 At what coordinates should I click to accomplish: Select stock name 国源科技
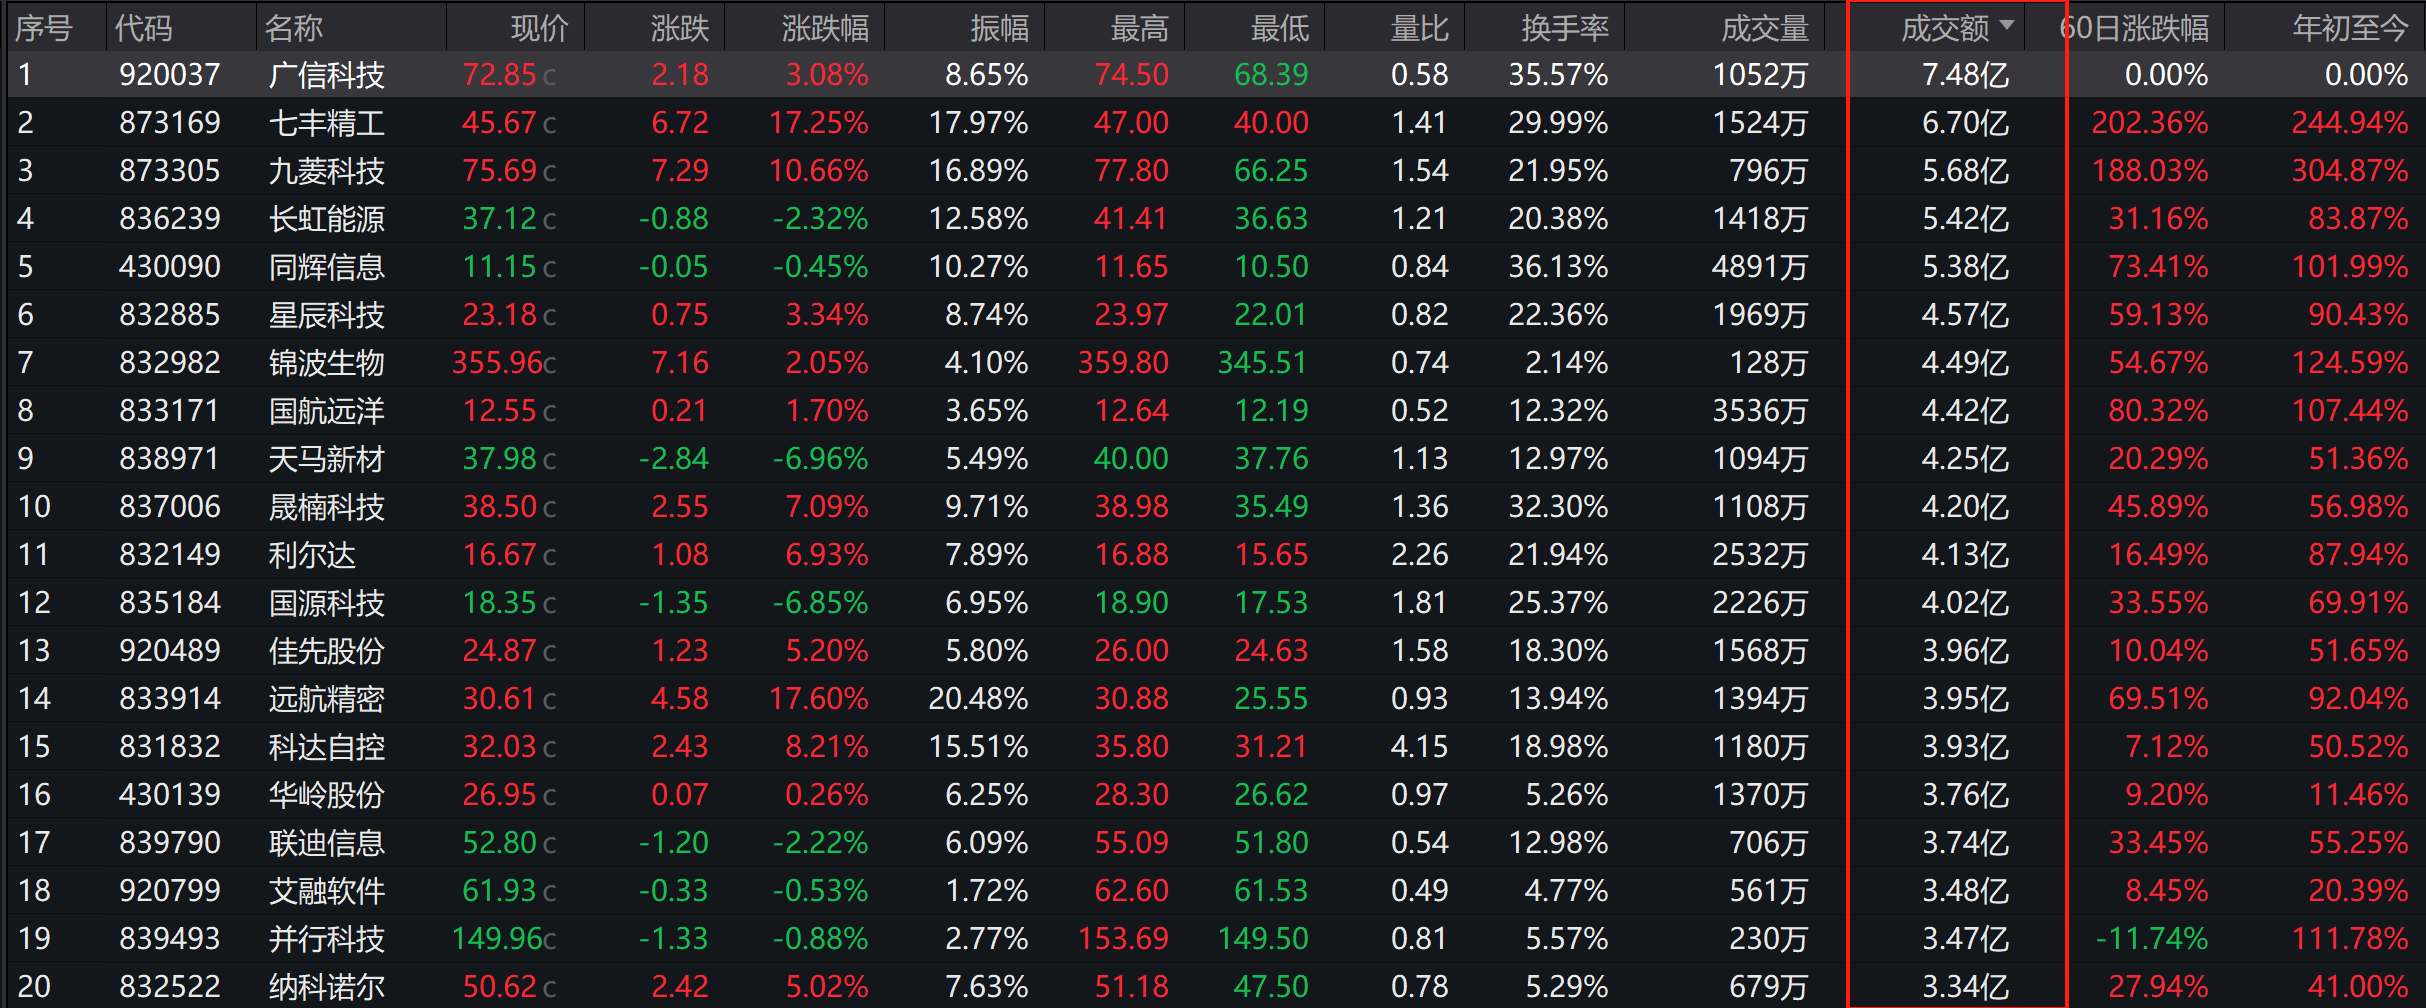(x=327, y=603)
